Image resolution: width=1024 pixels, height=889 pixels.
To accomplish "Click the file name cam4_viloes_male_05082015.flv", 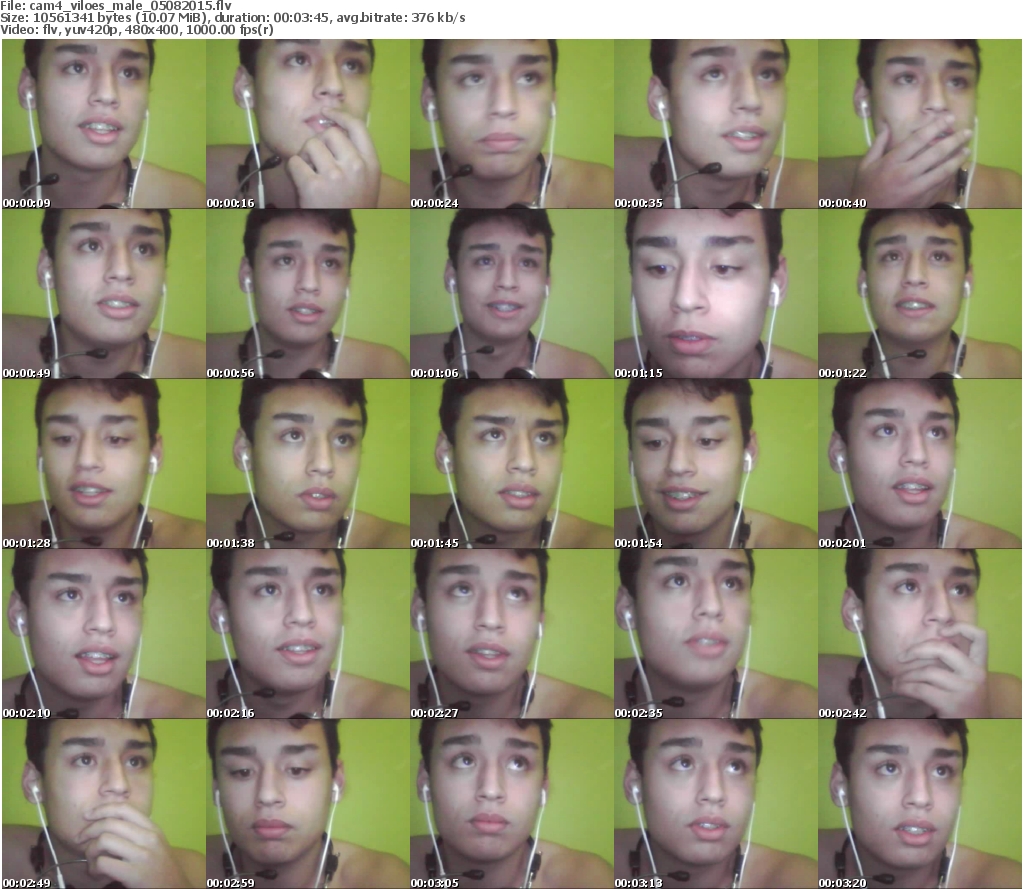I will pyautogui.click(x=131, y=6).
